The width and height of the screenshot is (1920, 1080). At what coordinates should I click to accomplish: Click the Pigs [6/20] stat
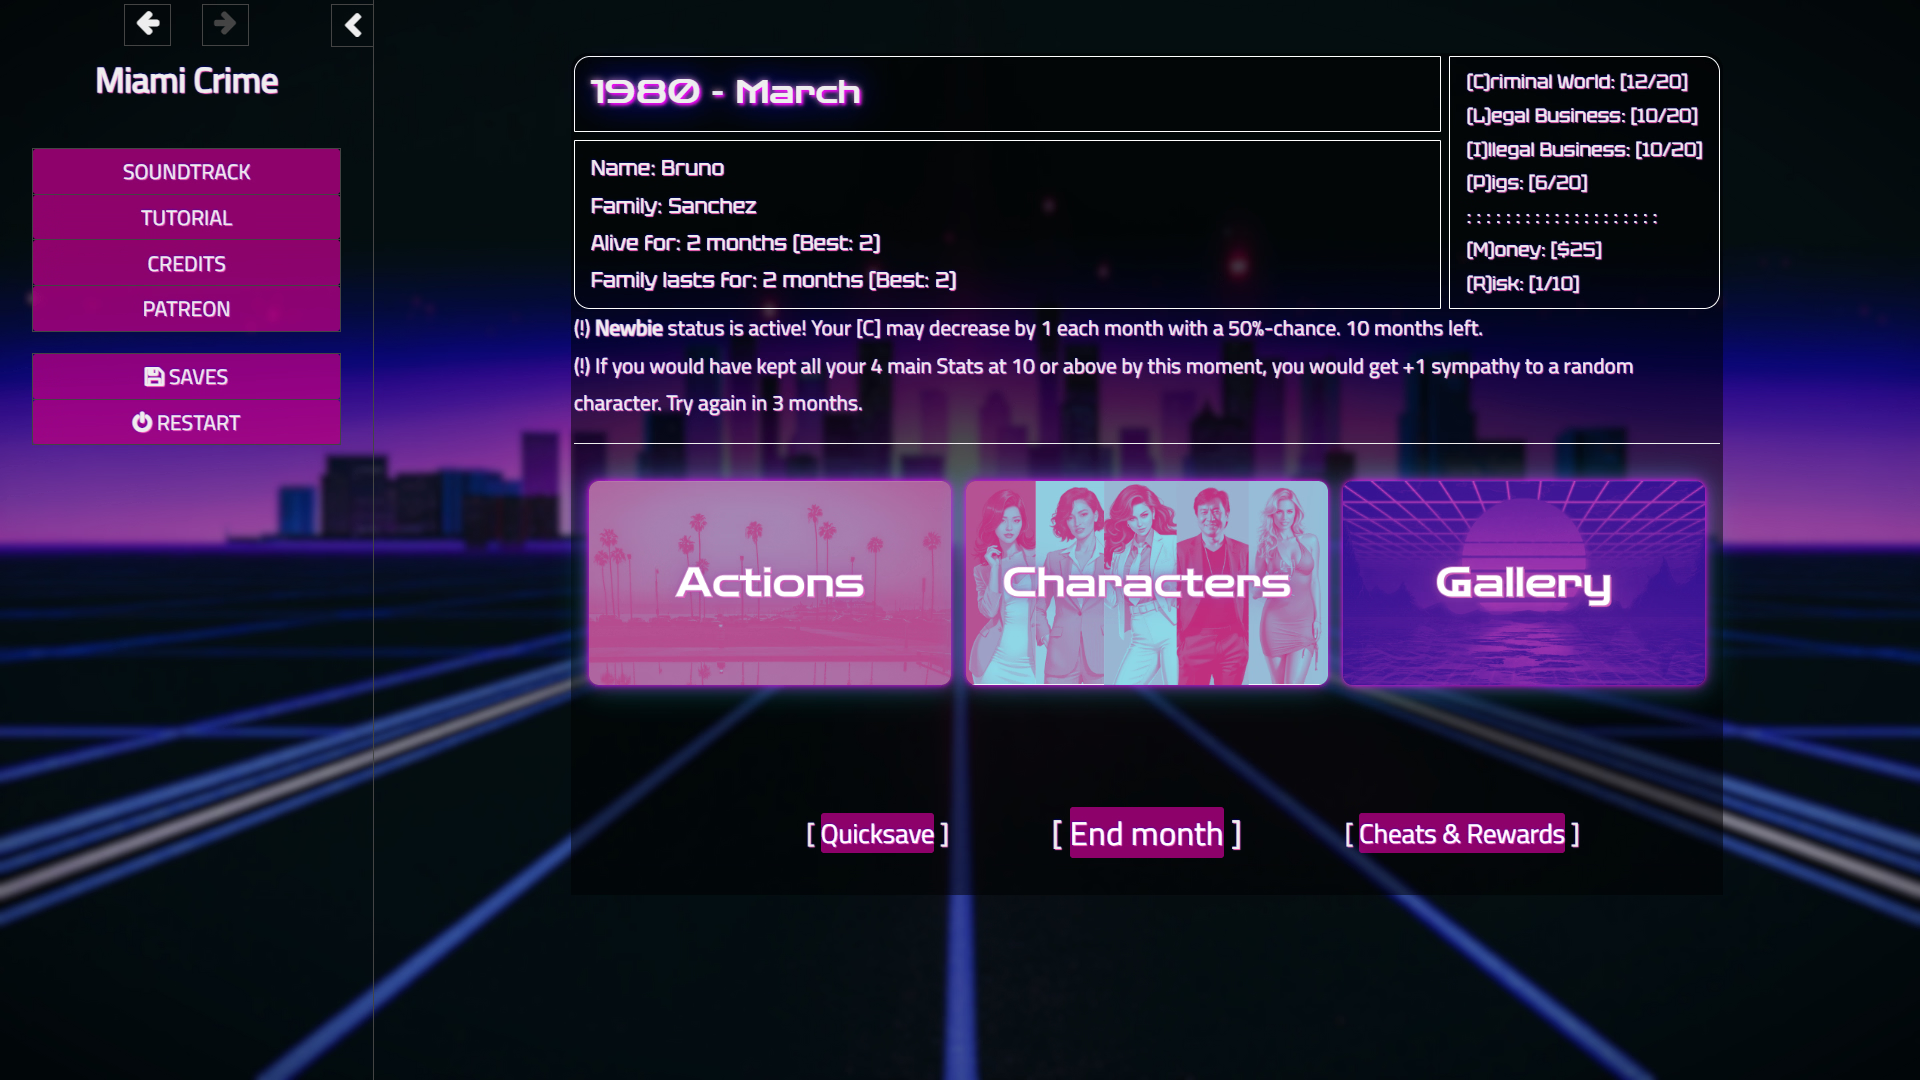click(1527, 183)
